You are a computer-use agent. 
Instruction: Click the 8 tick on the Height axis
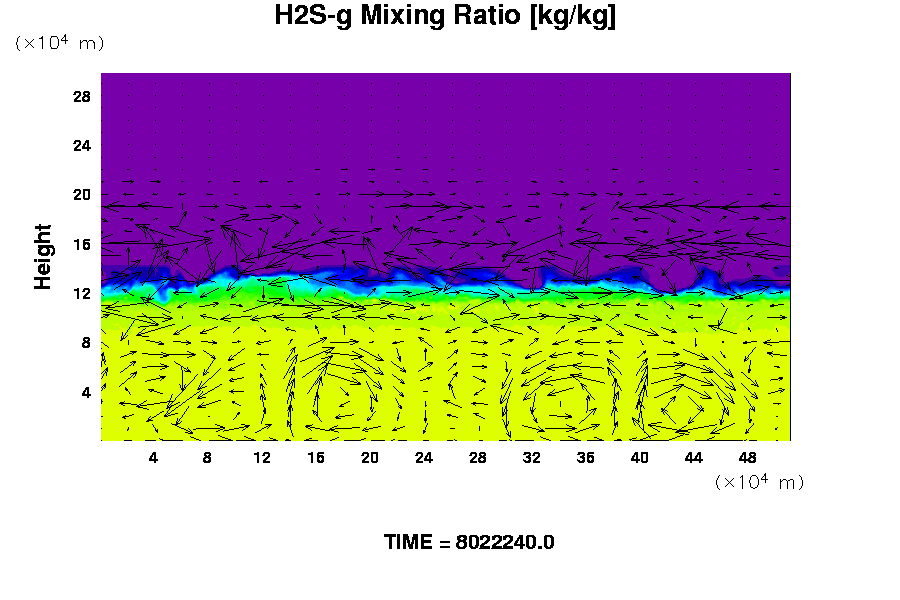point(87,342)
